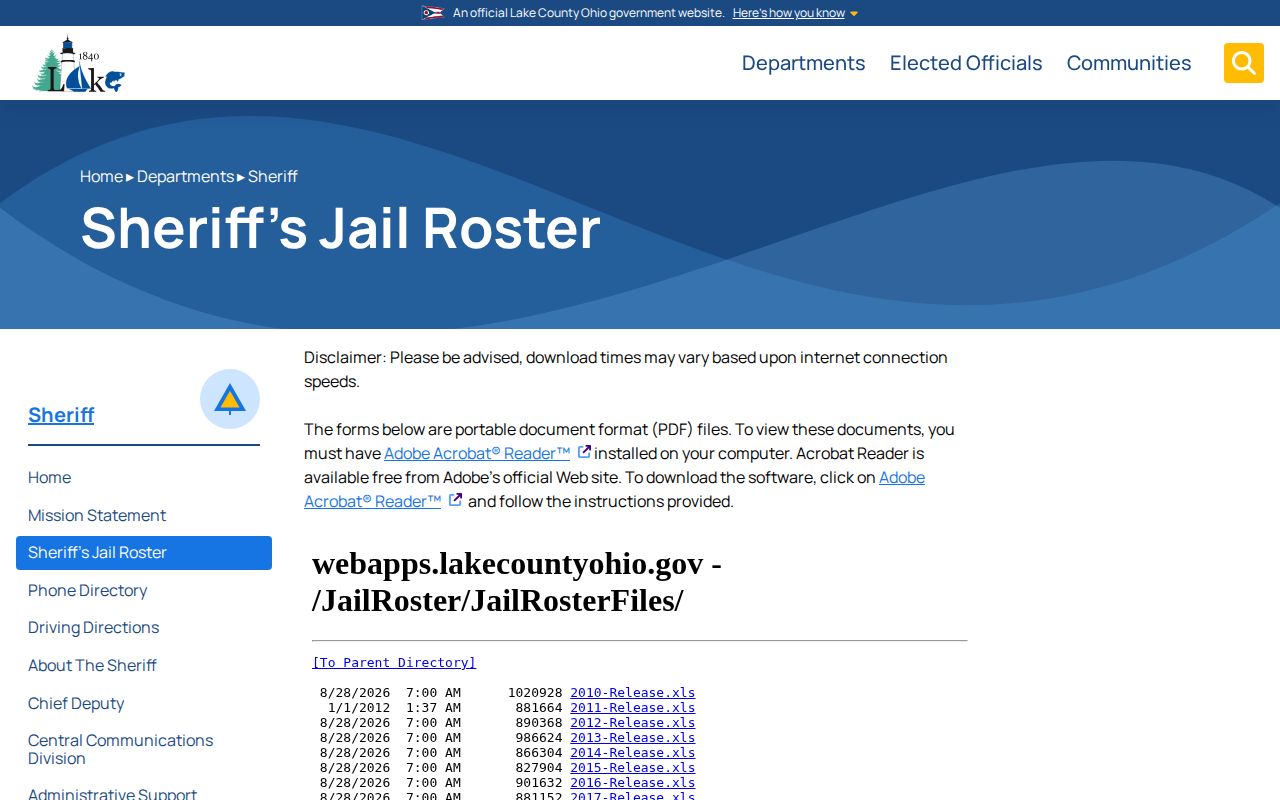Screen dimensions: 1280x800
Task: Download 2013-Release.xls file
Action: click(632, 738)
